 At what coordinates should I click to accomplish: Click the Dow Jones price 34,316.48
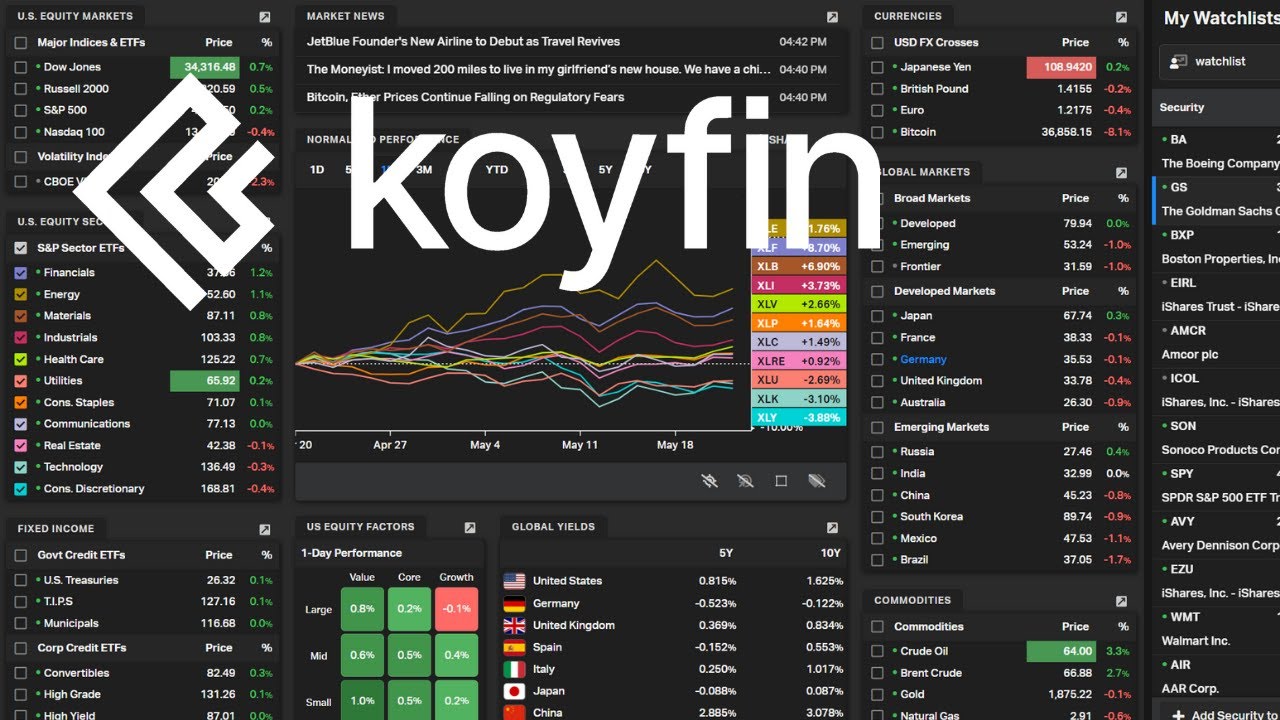pyautogui.click(x=205, y=67)
